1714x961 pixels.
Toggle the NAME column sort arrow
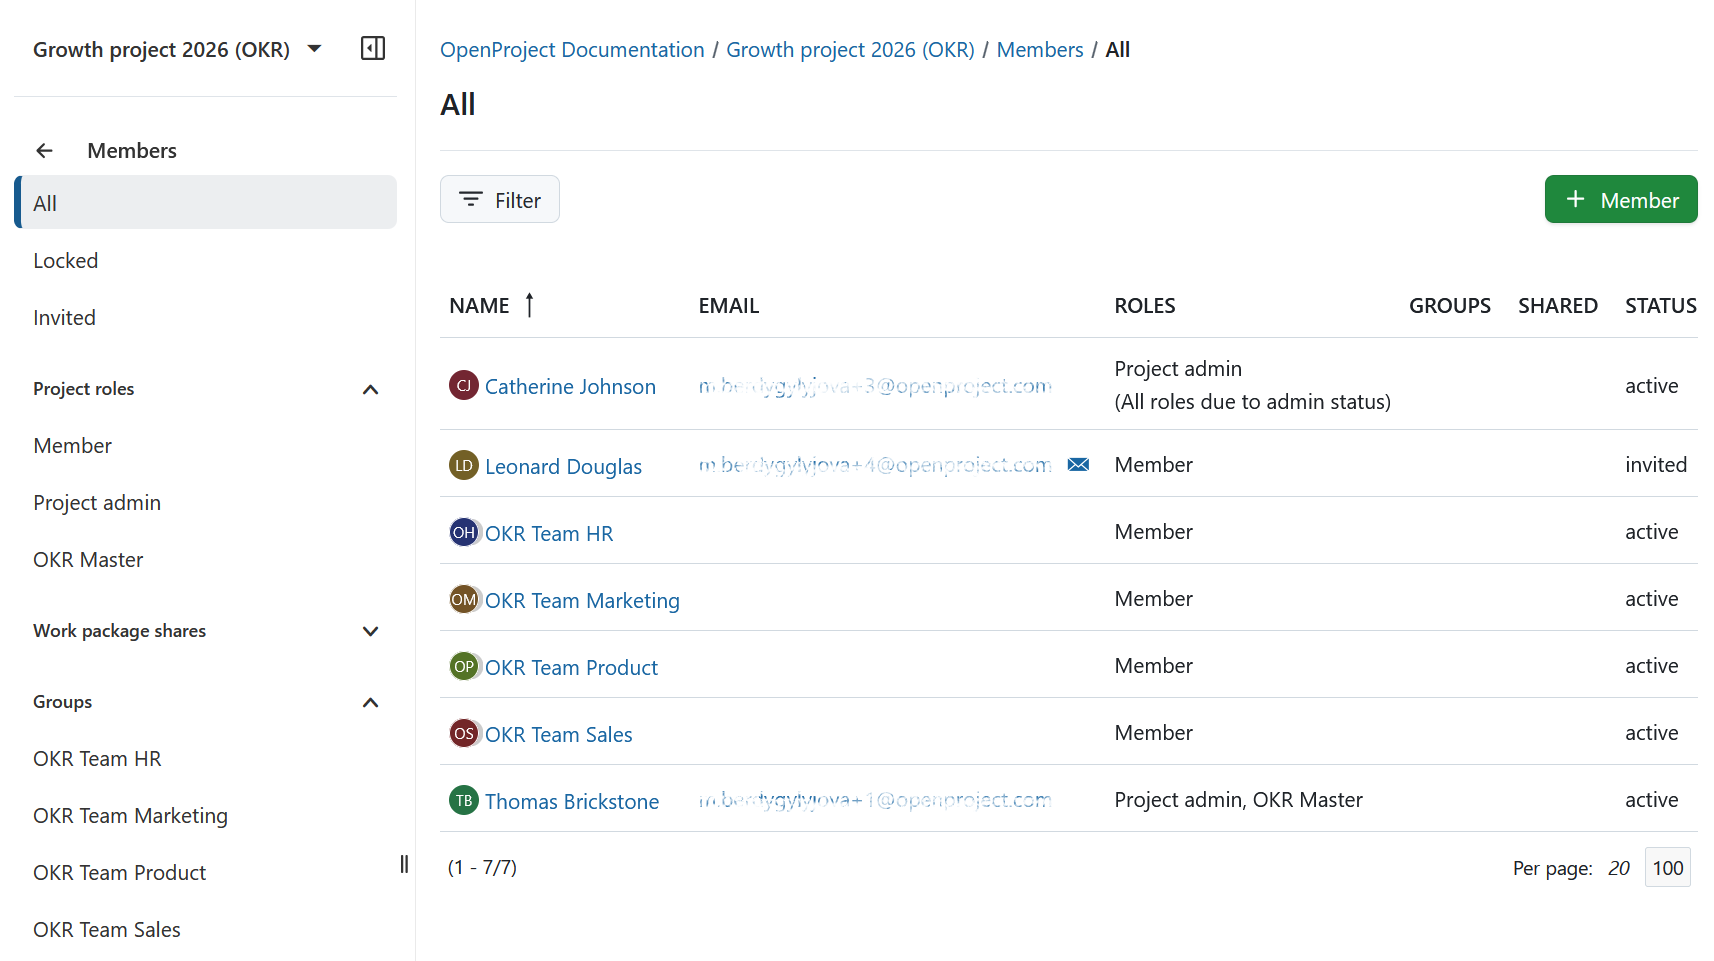(x=529, y=305)
